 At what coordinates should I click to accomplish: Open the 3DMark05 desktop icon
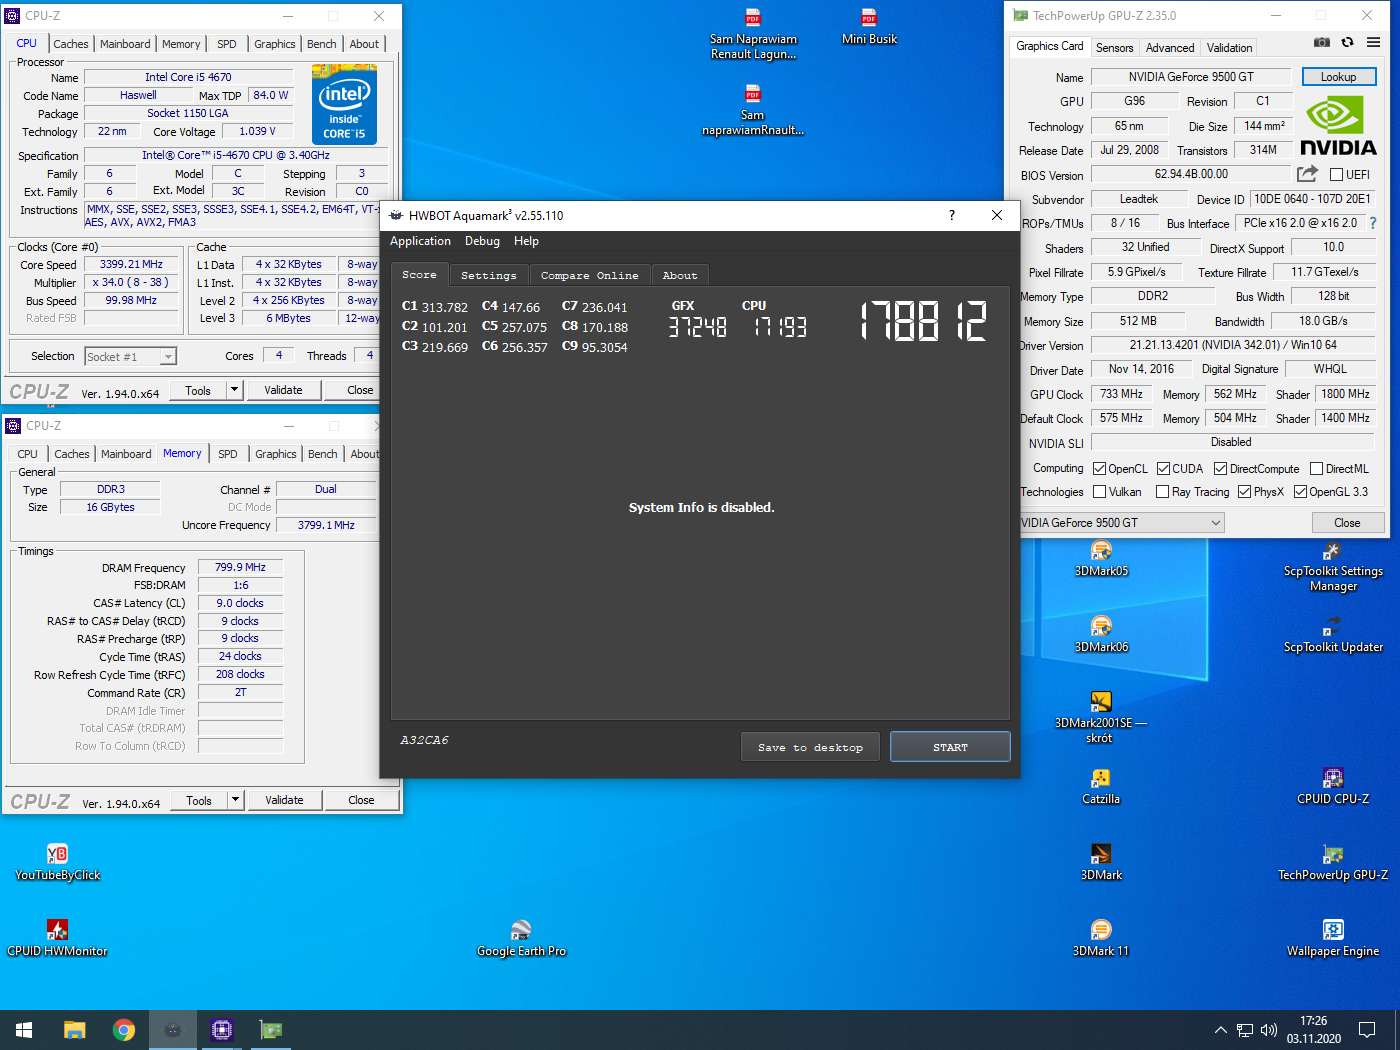coord(1101,559)
